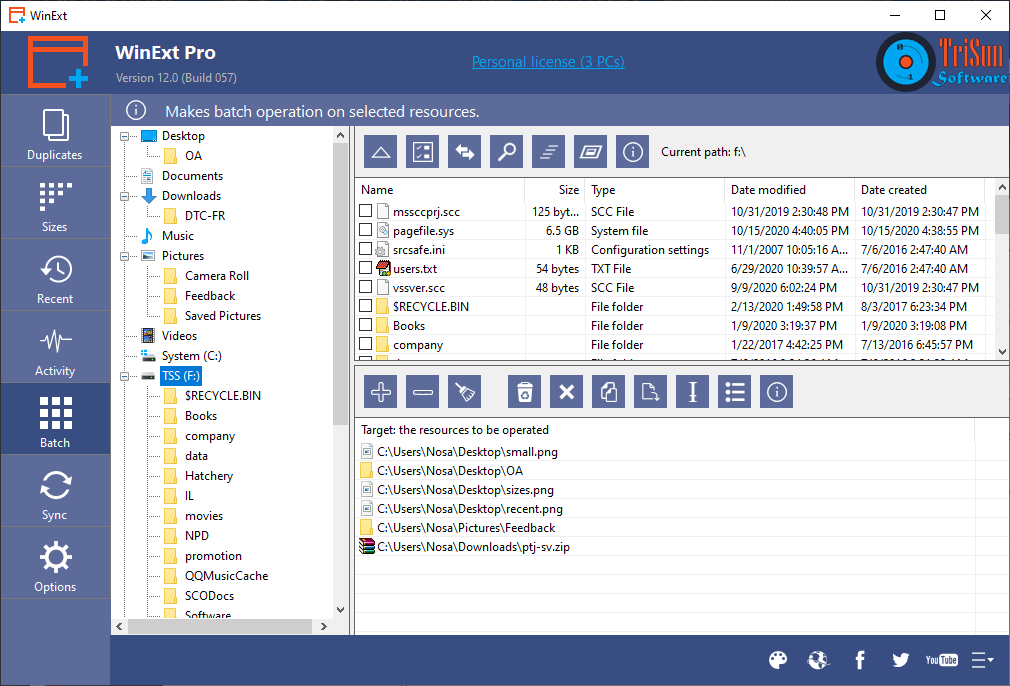Click the broom clear-list icon

tap(464, 392)
